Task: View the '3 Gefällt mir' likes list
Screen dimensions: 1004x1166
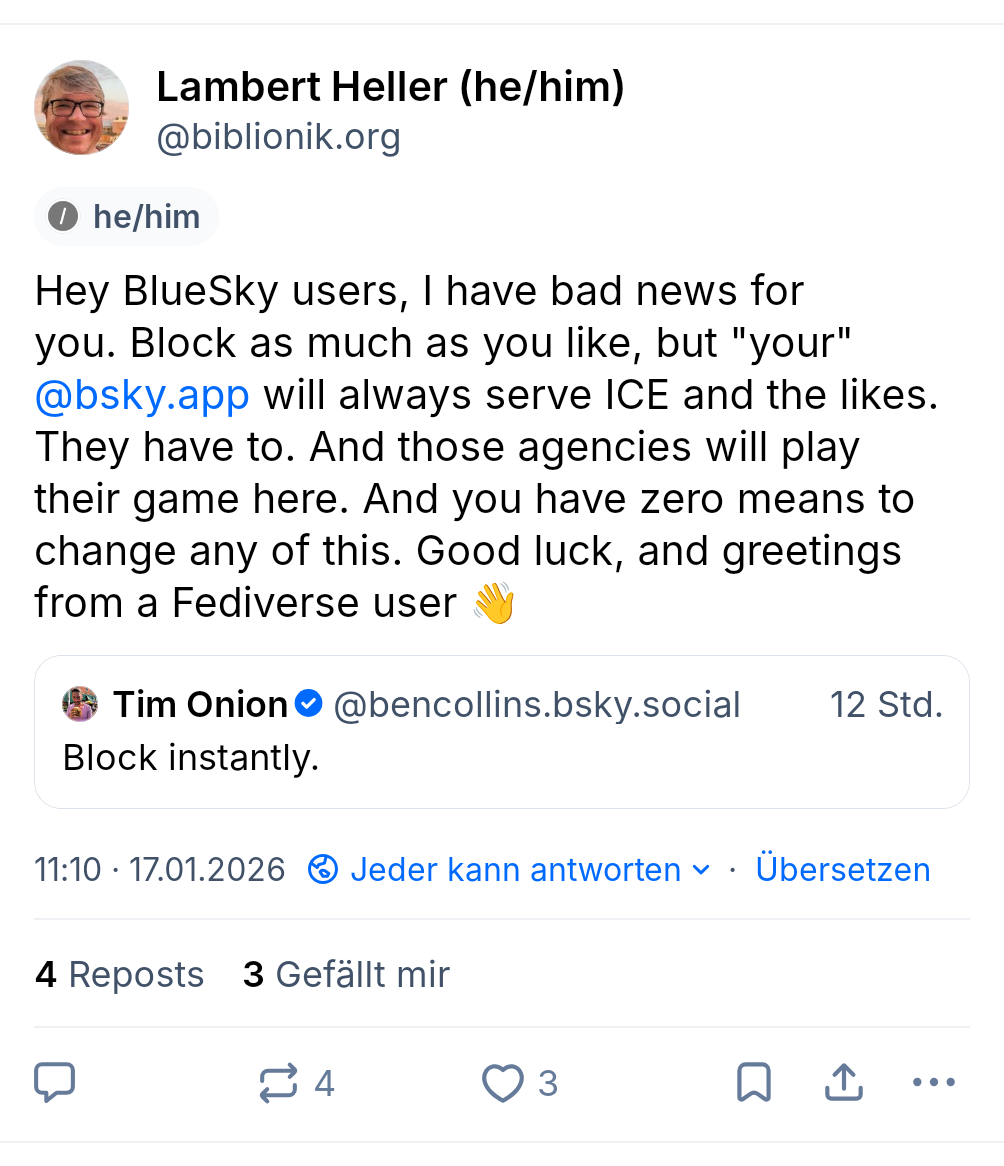Action: point(346,974)
